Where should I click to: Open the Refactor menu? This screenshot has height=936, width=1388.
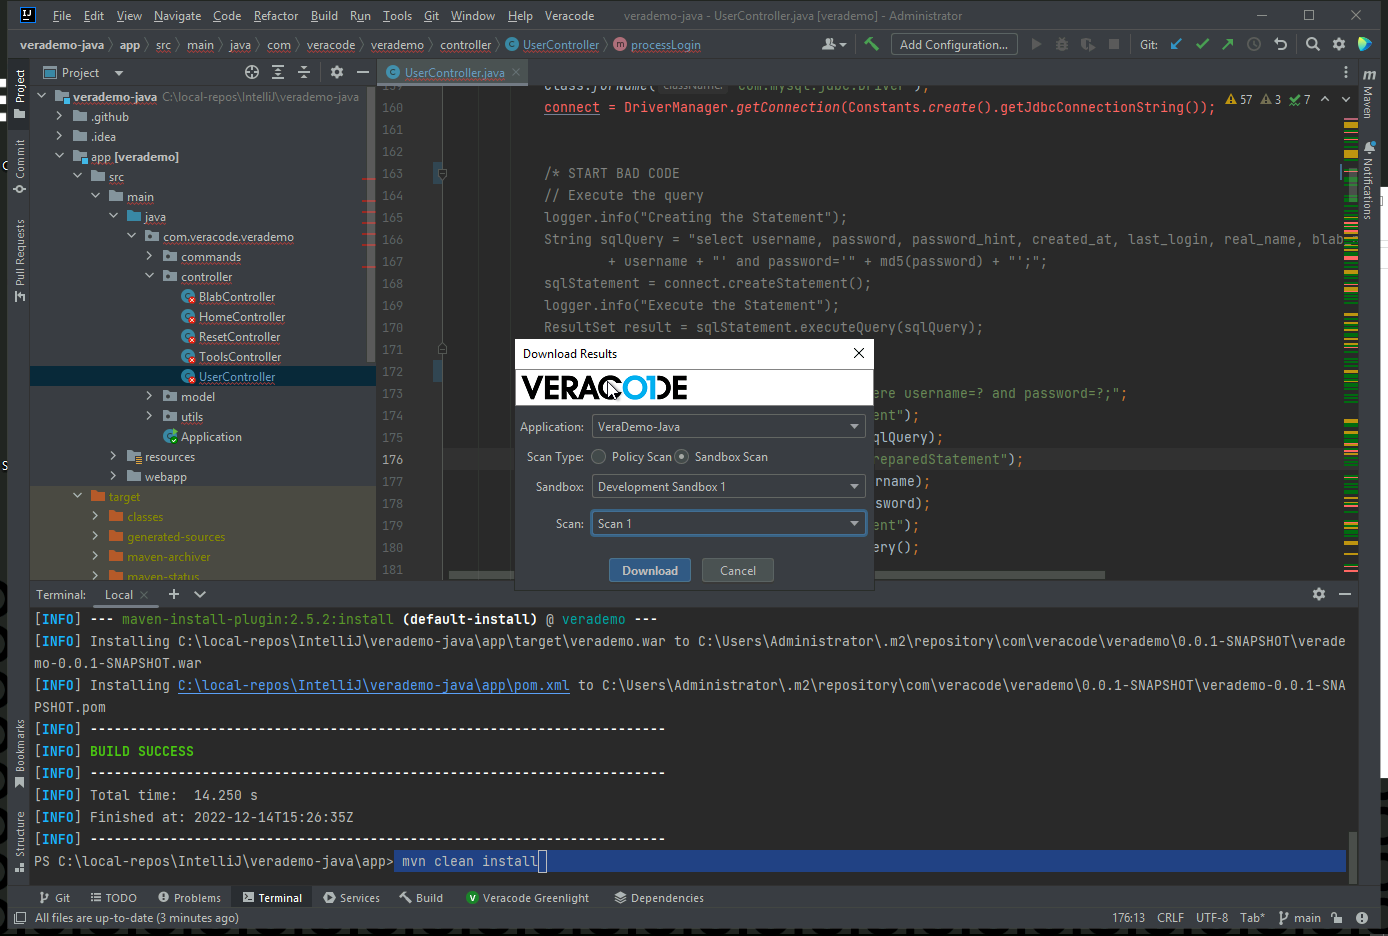(276, 15)
